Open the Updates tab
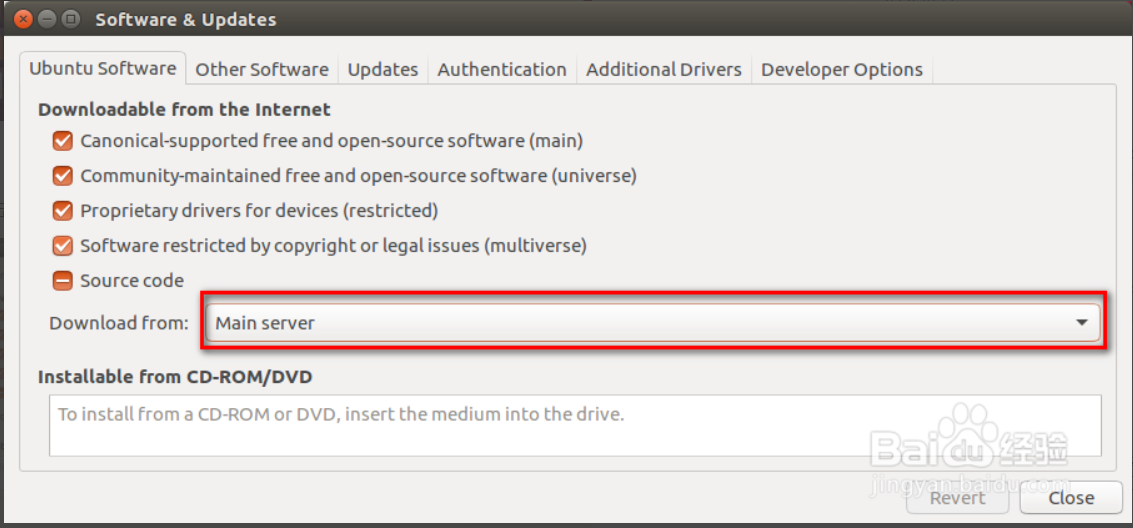The image size is (1133, 528). click(x=383, y=70)
